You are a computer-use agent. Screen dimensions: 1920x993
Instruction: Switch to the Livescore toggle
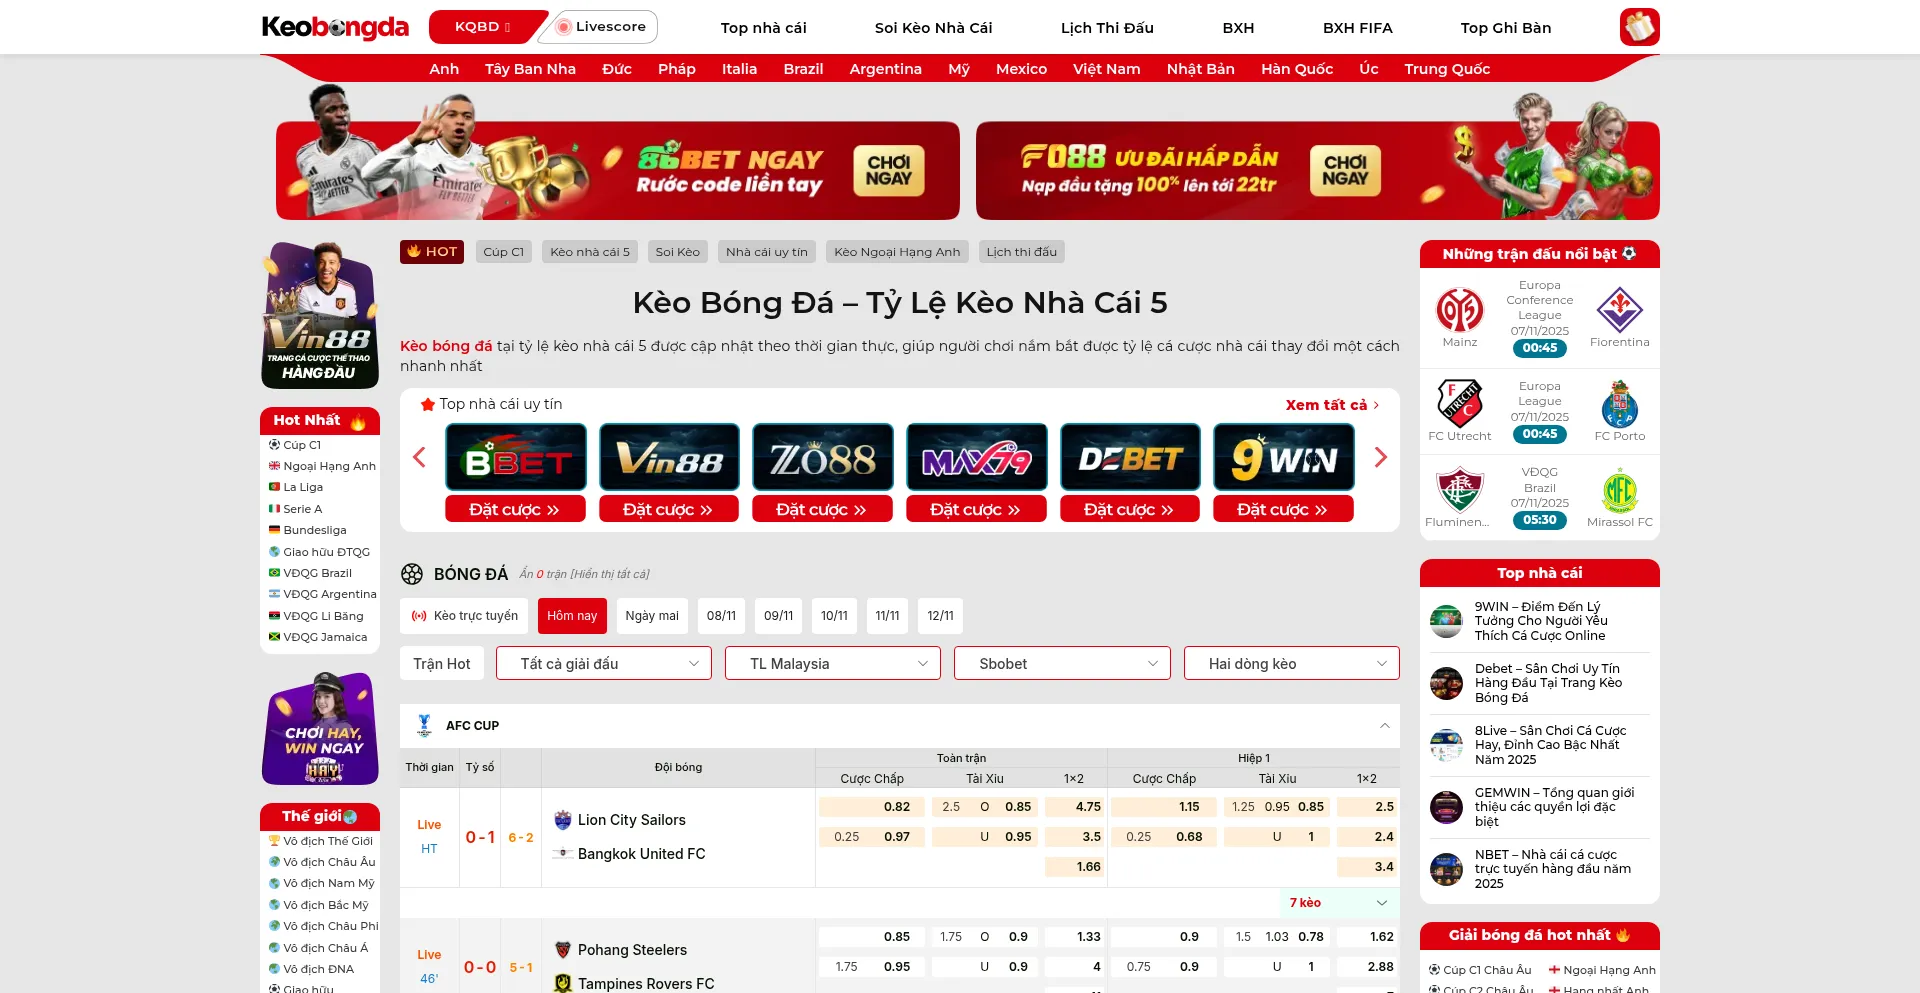[601, 27]
